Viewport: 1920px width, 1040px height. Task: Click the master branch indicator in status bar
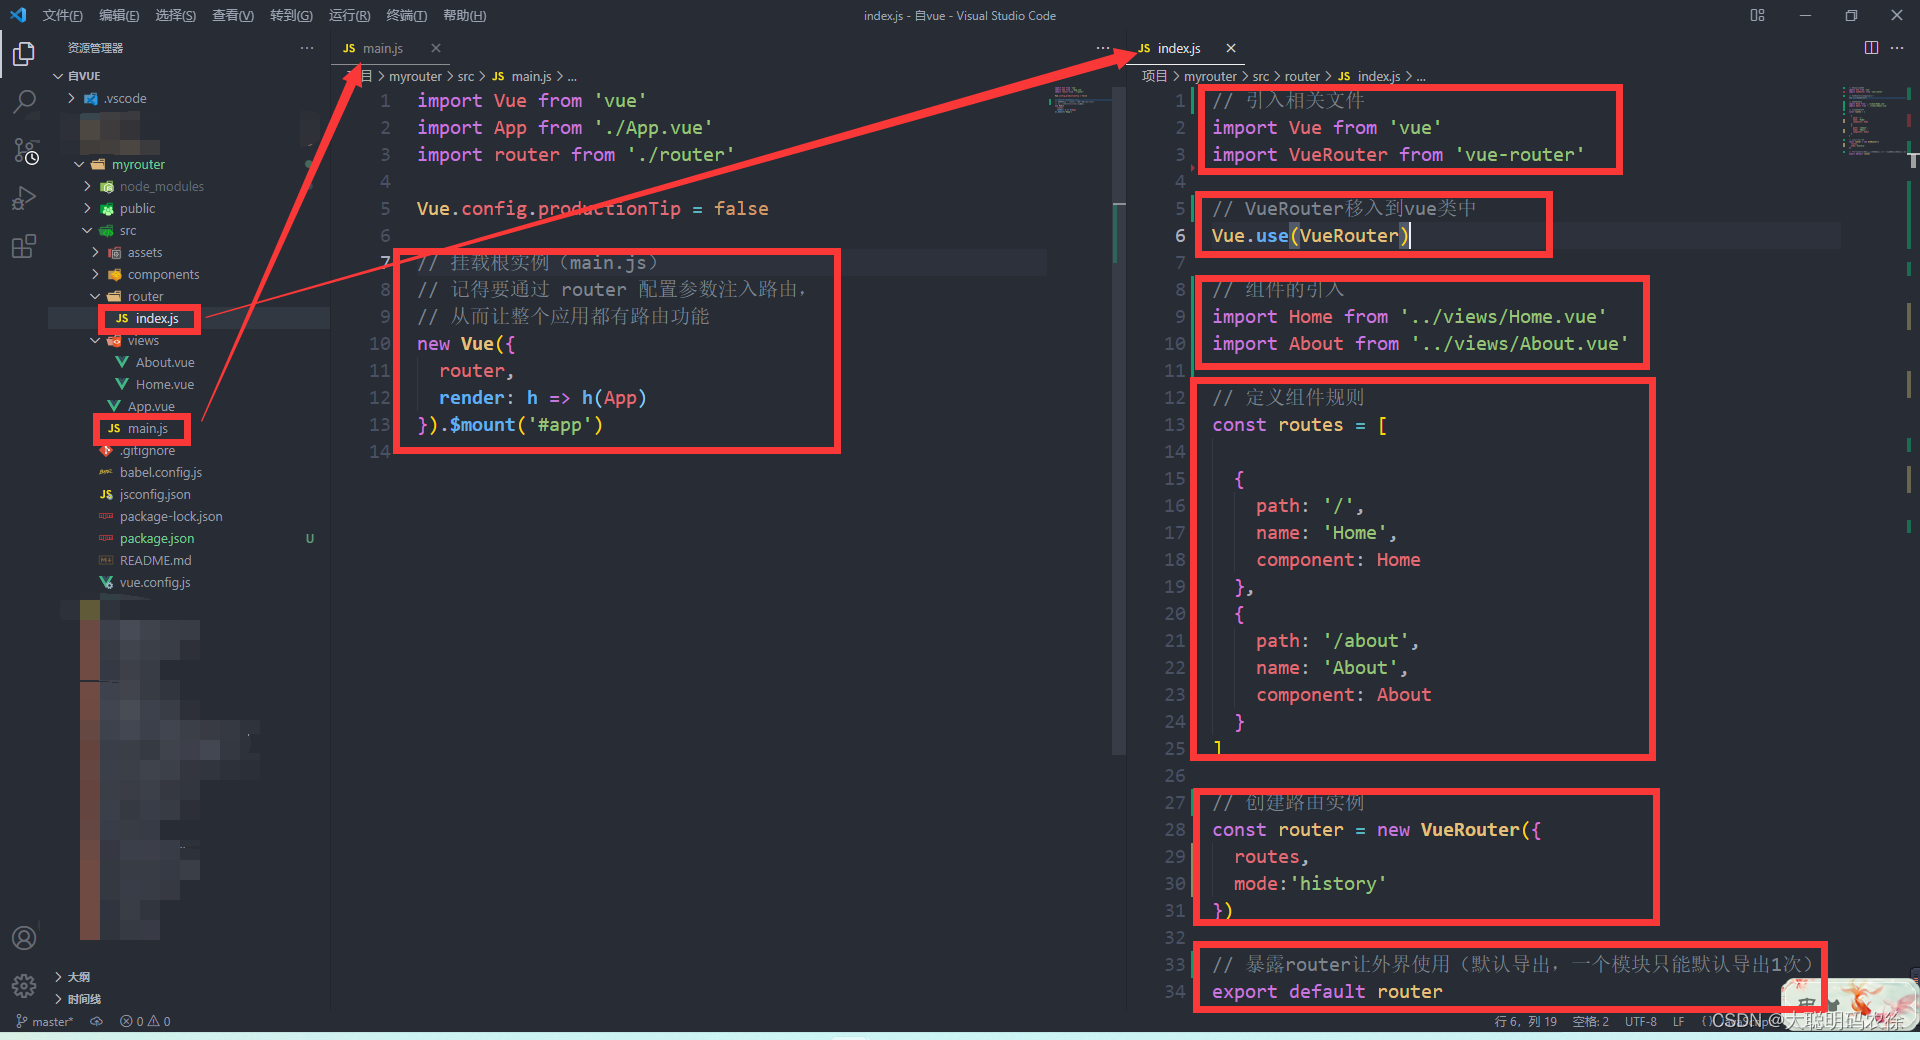pyautogui.click(x=45, y=1021)
